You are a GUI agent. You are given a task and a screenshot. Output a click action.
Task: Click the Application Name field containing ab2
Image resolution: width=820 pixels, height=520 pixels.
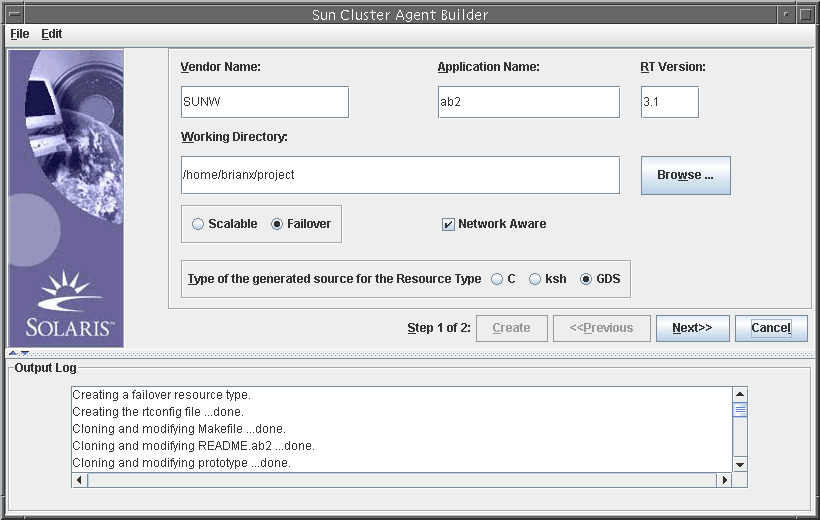click(529, 102)
